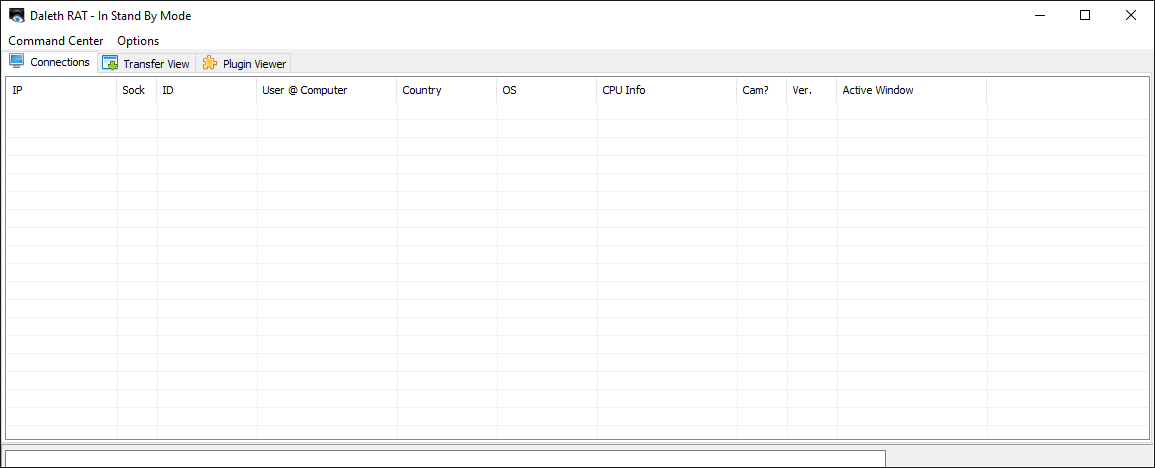Click the status bar field at bottom

(445, 458)
